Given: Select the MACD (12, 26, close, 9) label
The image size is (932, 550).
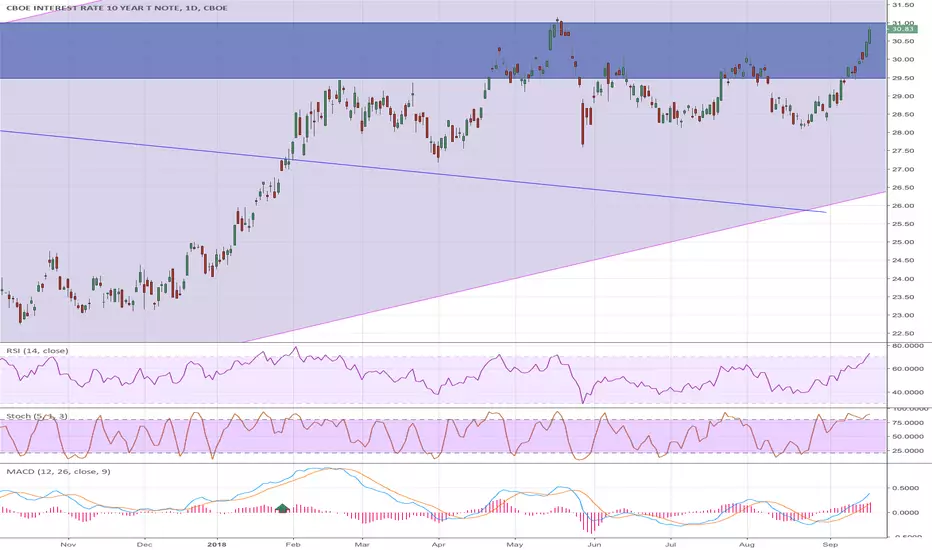Looking at the screenshot, I should point(58,472).
